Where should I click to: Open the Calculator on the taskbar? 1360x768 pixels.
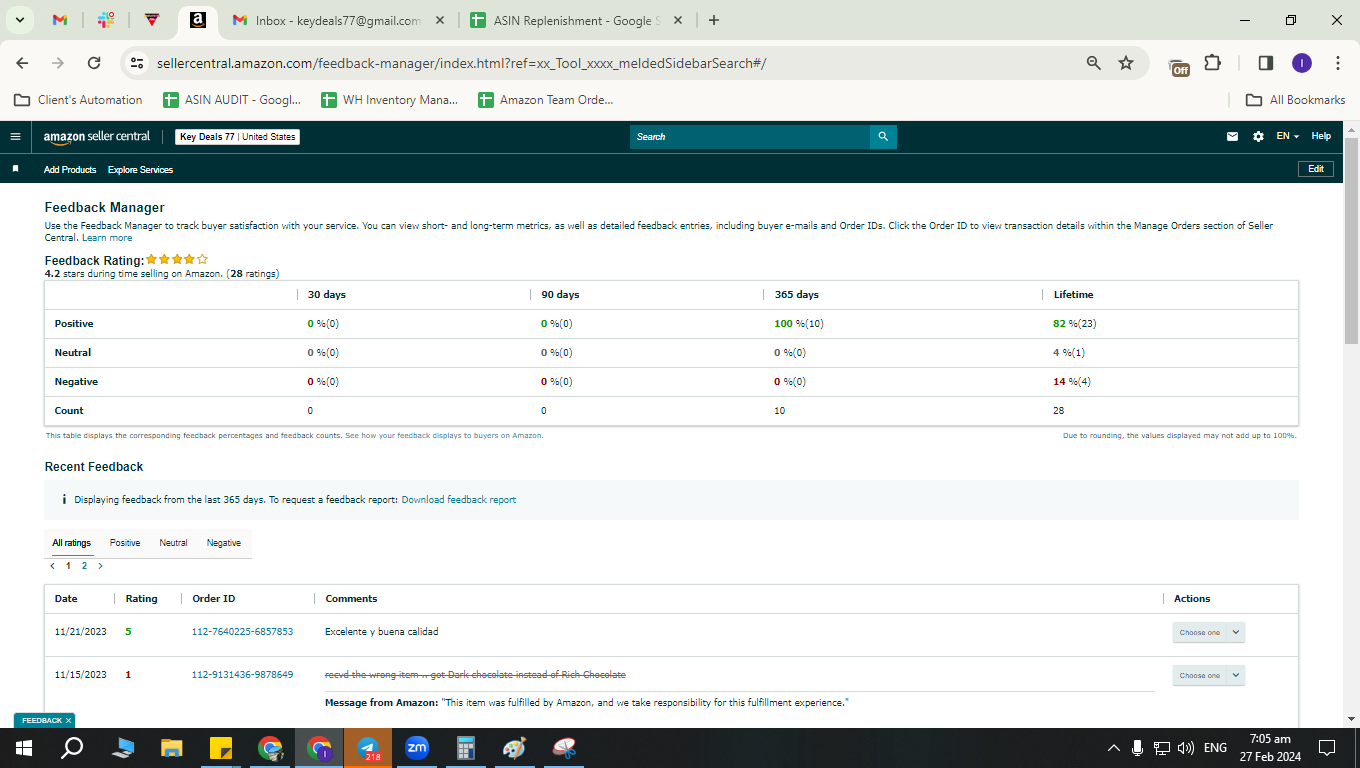coord(465,748)
